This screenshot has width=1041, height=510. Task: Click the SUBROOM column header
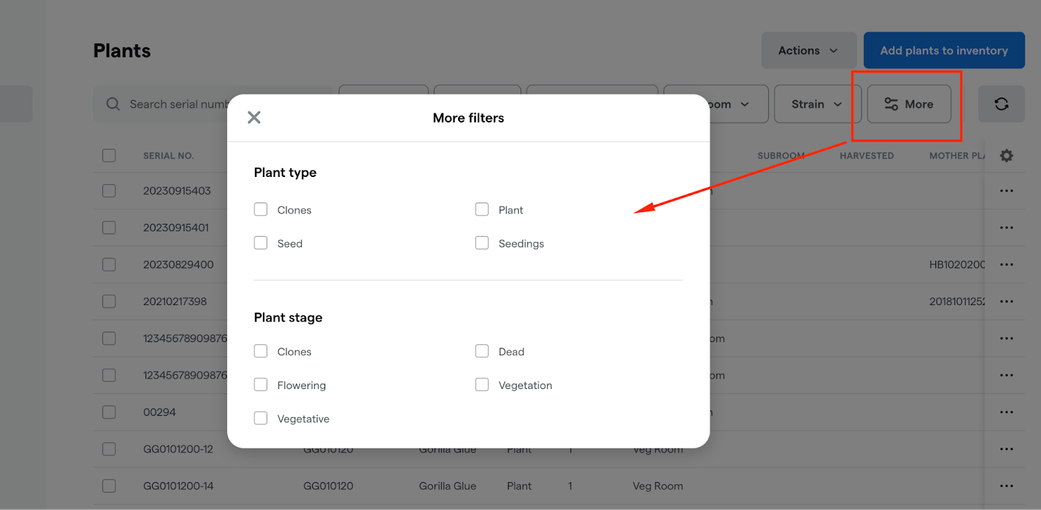(x=781, y=156)
